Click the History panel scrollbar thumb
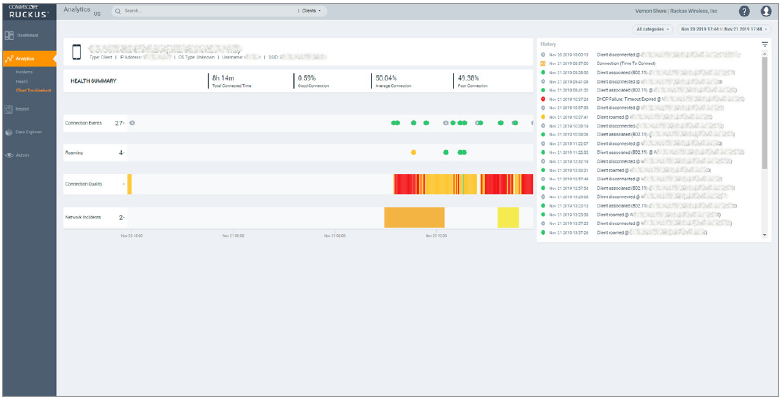Image resolution: width=782 pixels, height=401 pixels. (x=765, y=113)
